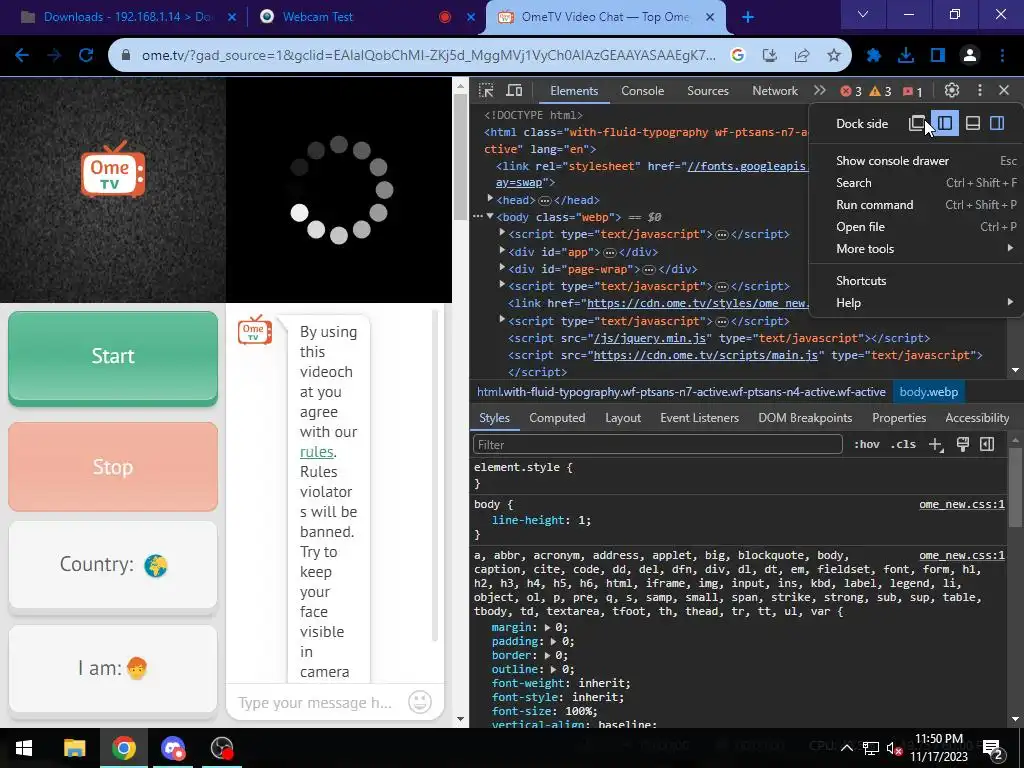Click the issues count badge
1024x768 pixels.
pos(912,91)
